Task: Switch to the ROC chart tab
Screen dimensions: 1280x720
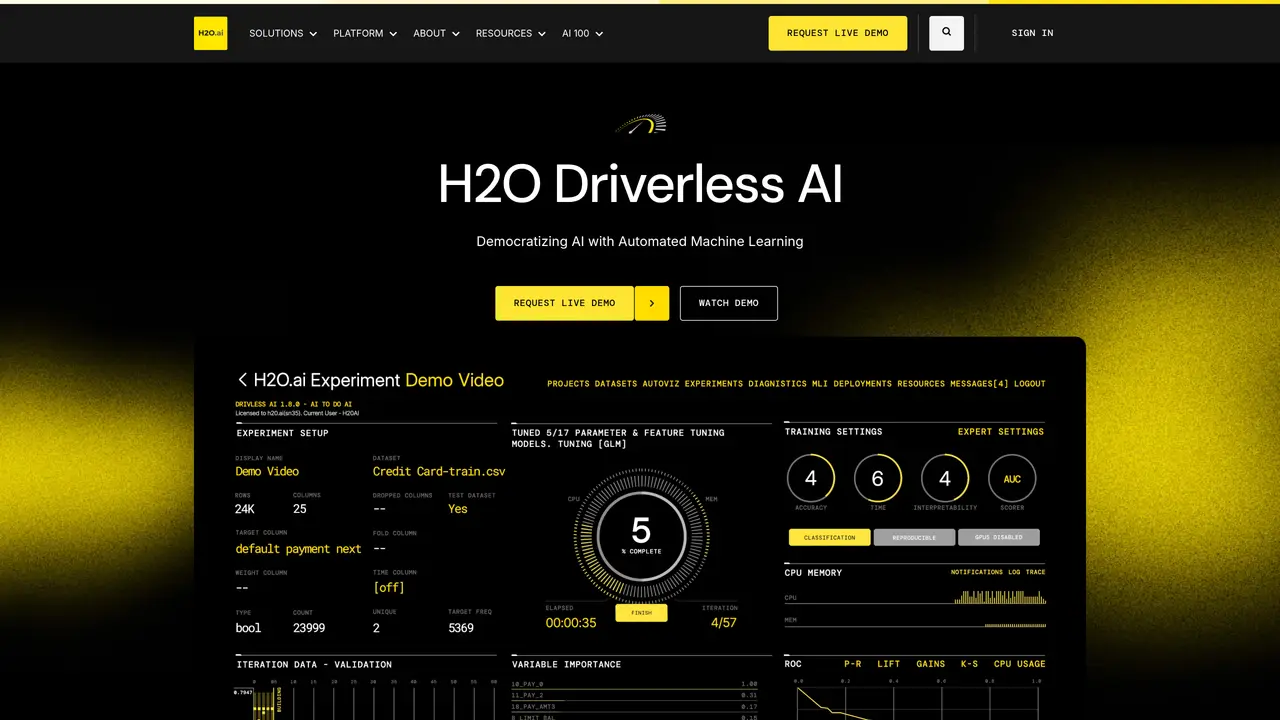Action: coord(793,664)
